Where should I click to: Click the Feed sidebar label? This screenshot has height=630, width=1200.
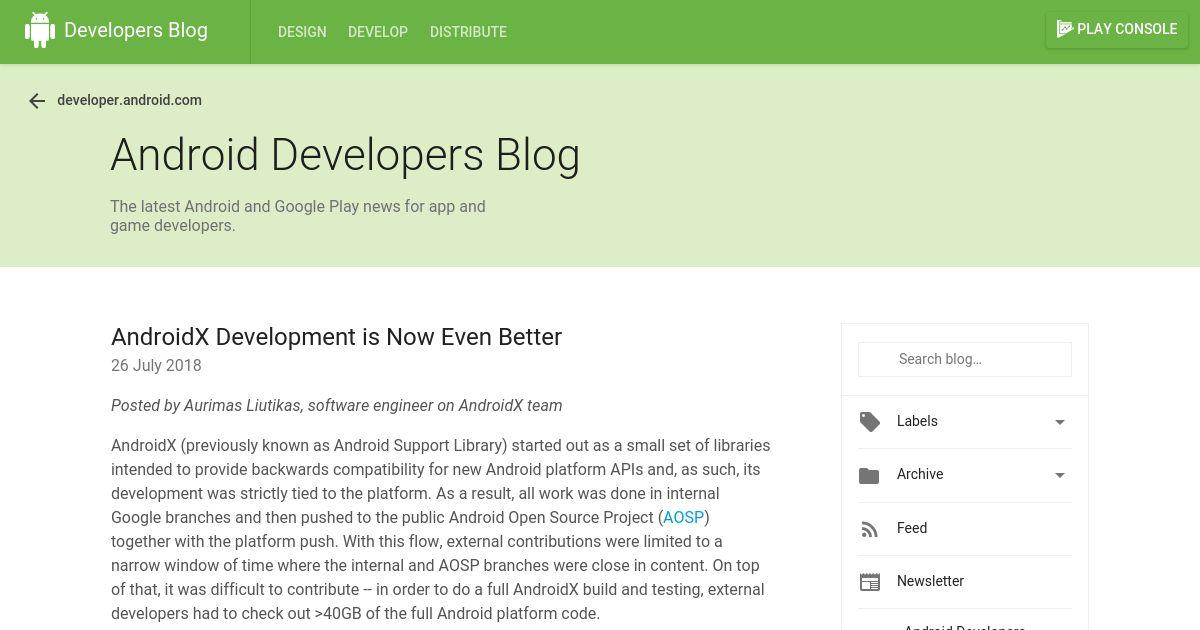coord(912,528)
